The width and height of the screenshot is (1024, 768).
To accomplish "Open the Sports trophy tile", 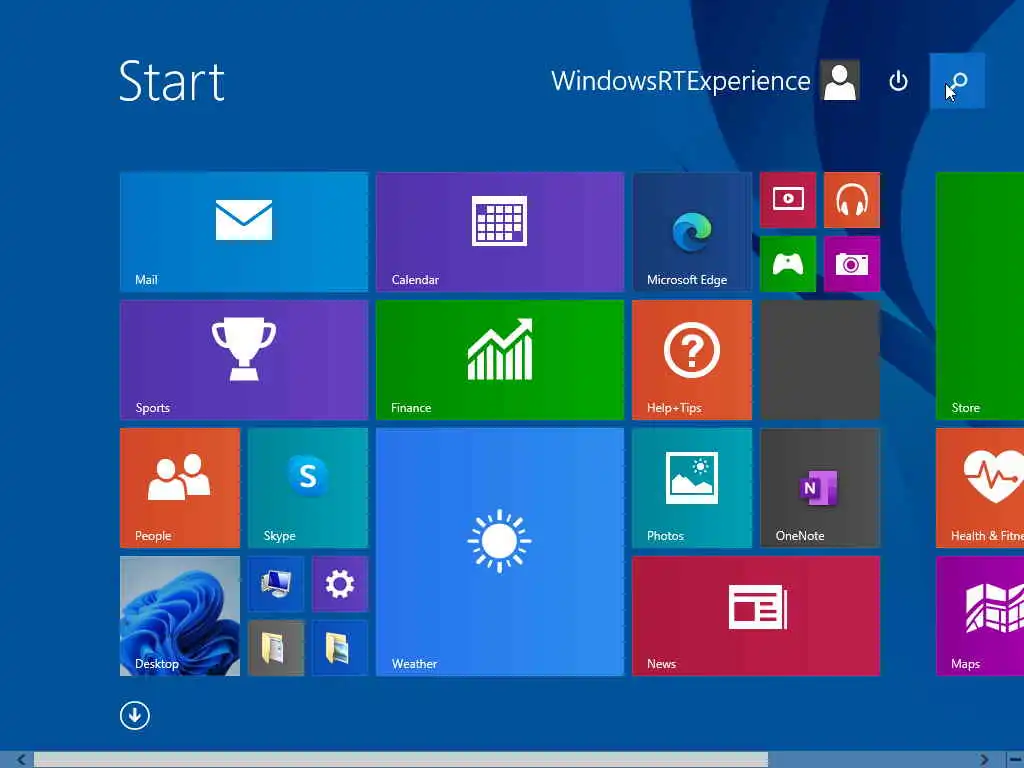I will pos(244,360).
